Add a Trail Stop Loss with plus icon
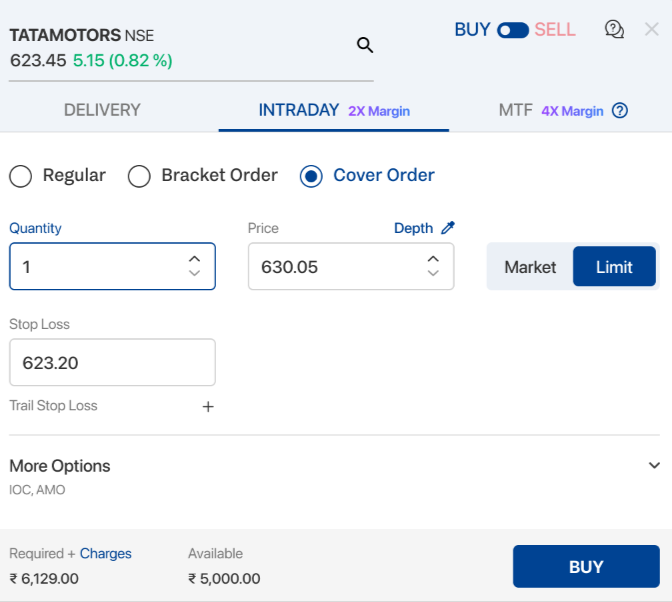 (208, 406)
